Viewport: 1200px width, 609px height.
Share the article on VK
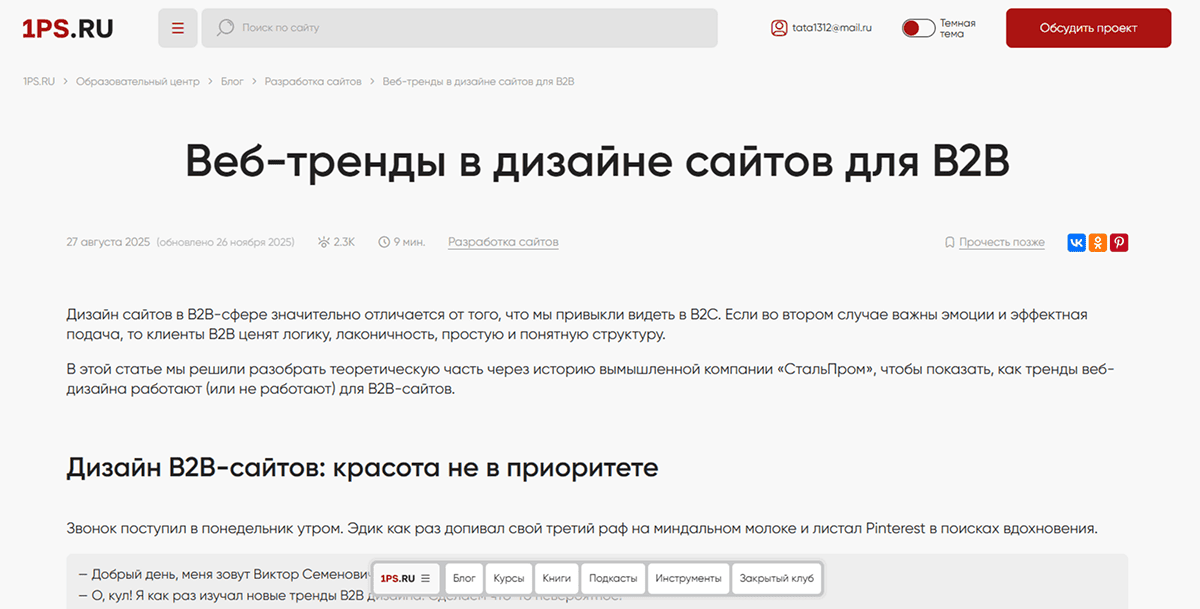pos(1075,242)
